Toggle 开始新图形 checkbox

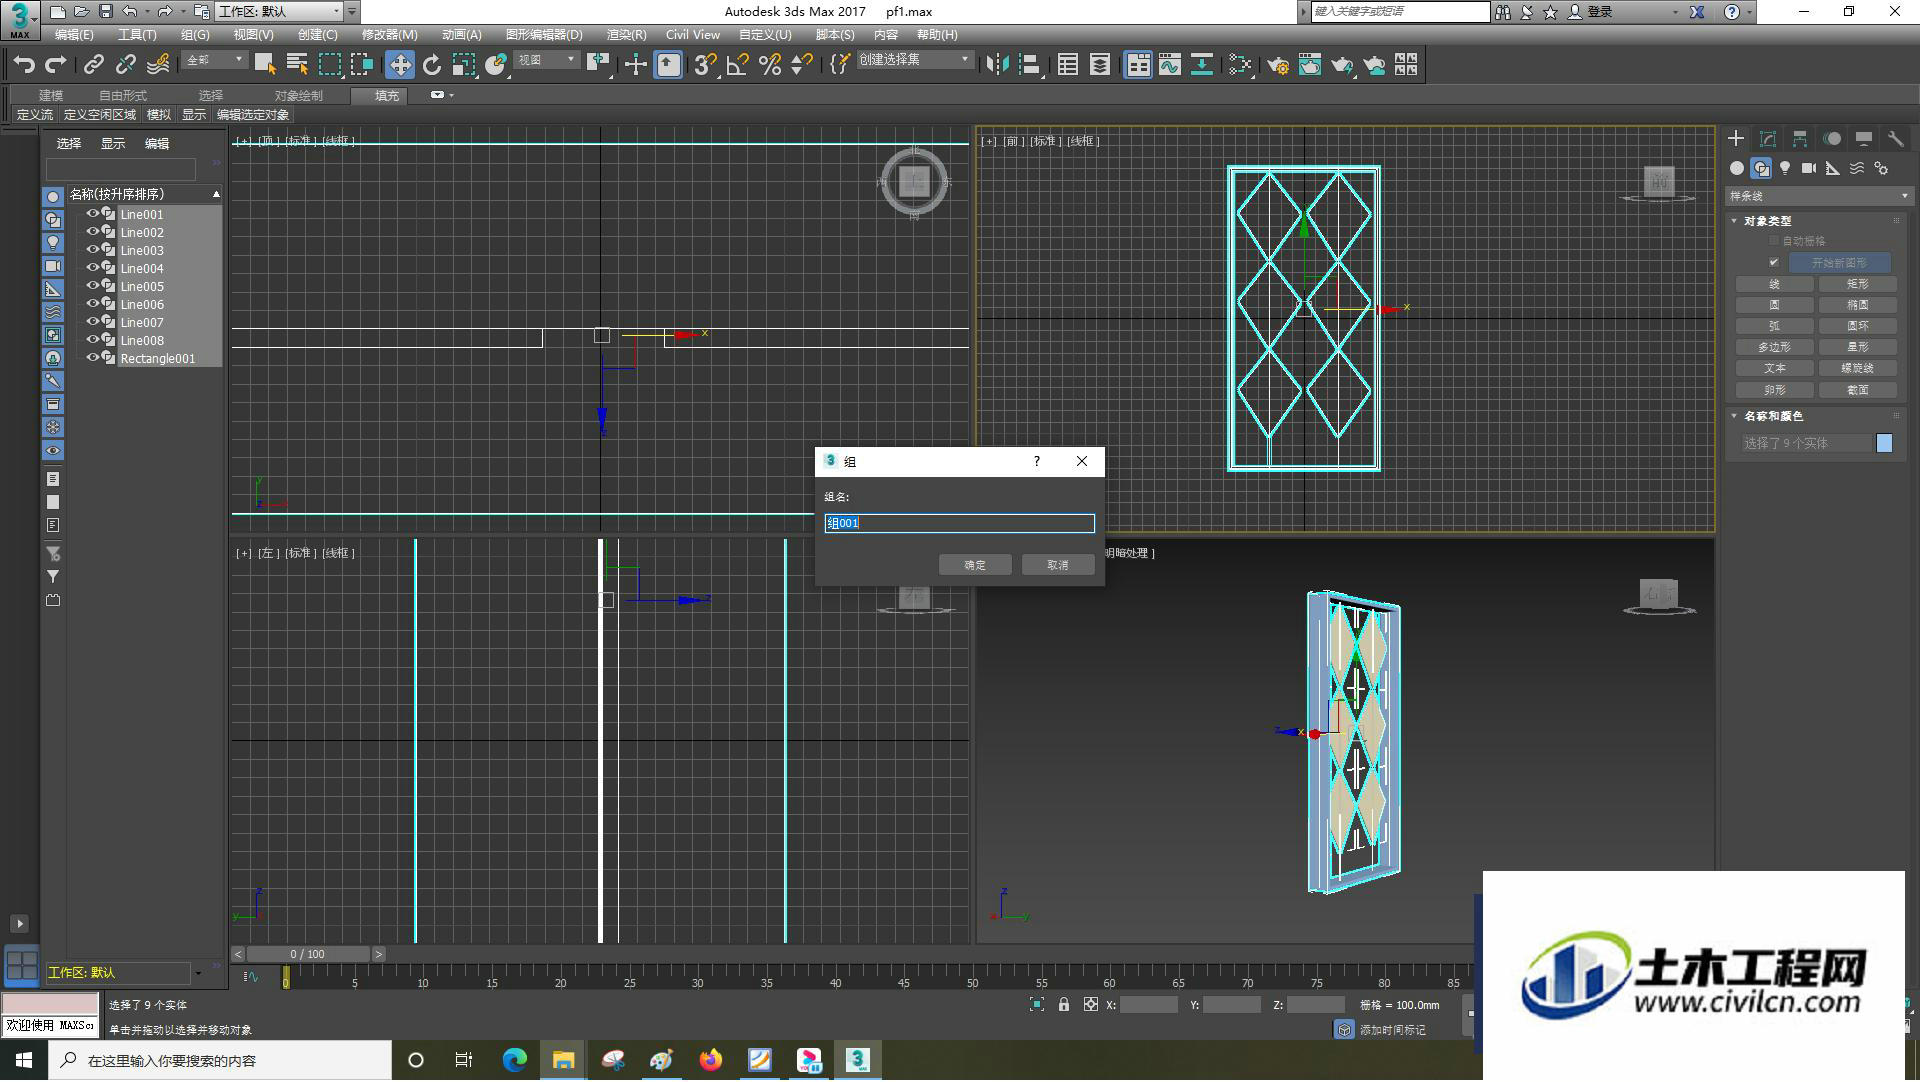(1774, 263)
